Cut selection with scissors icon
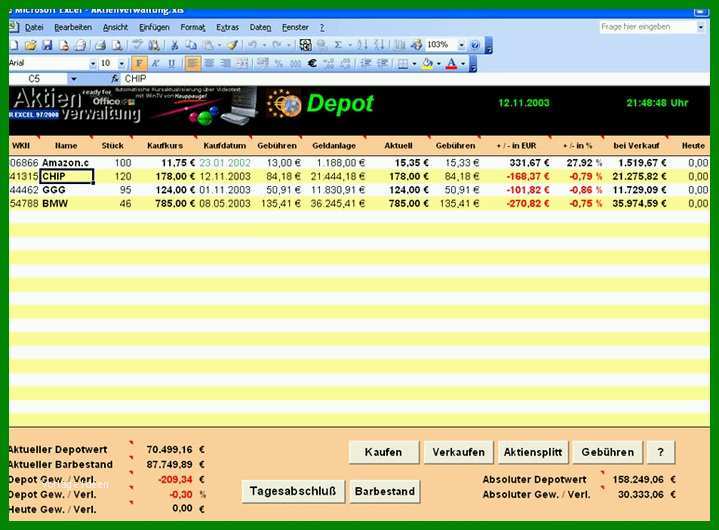Image resolution: width=719 pixels, height=530 pixels. point(174,45)
